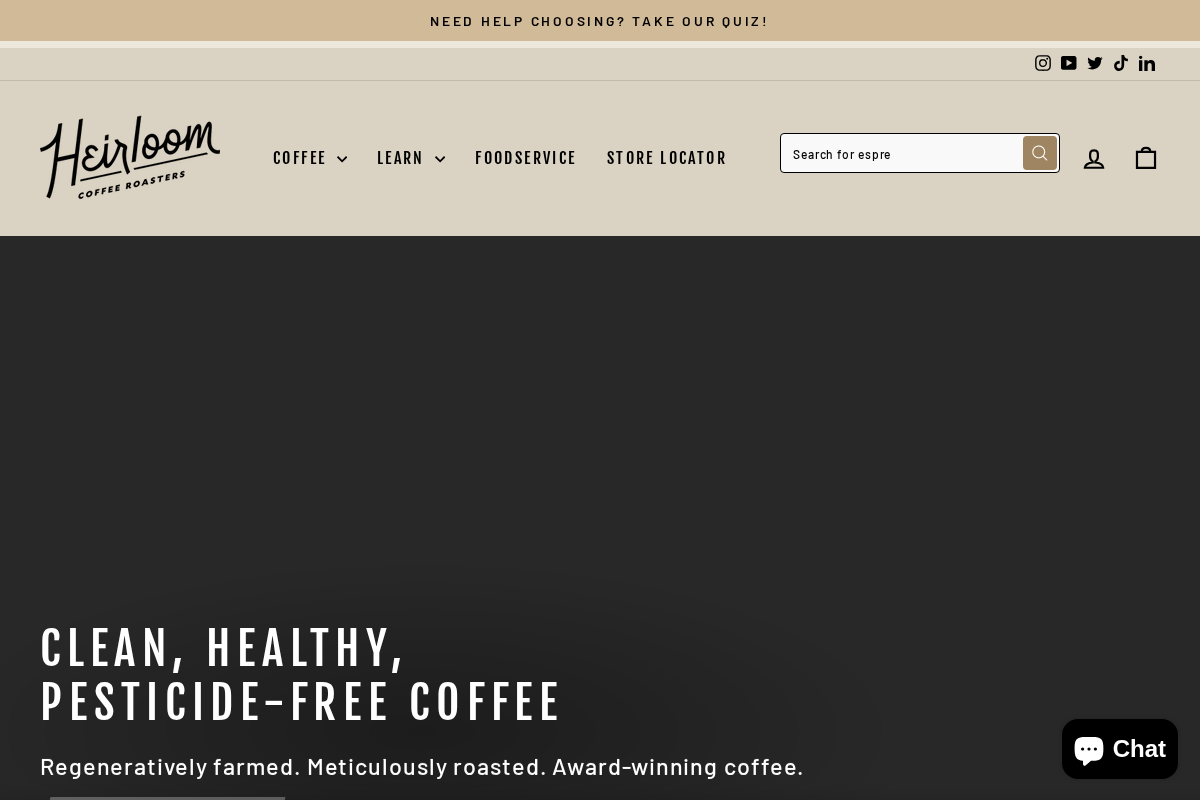The height and width of the screenshot is (800, 1200).
Task: Open the shopping cart icon
Action: (x=1146, y=158)
